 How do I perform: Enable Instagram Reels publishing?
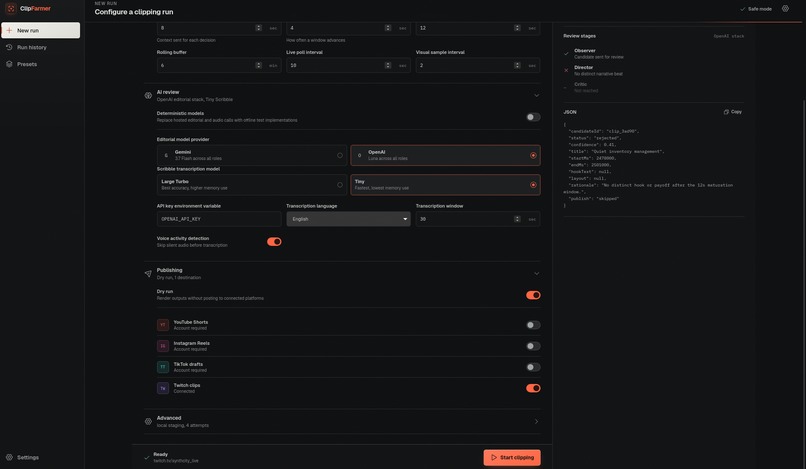533,346
